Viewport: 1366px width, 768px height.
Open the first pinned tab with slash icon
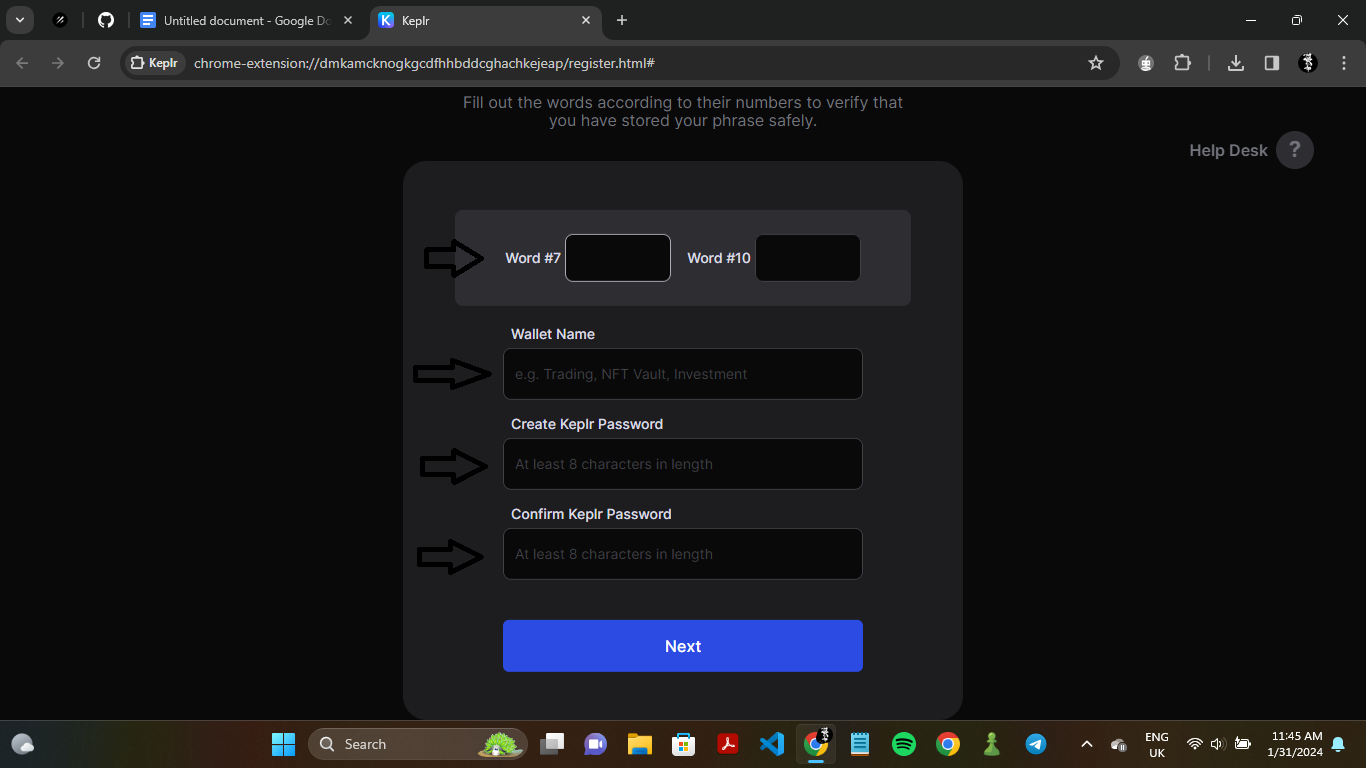coord(60,20)
